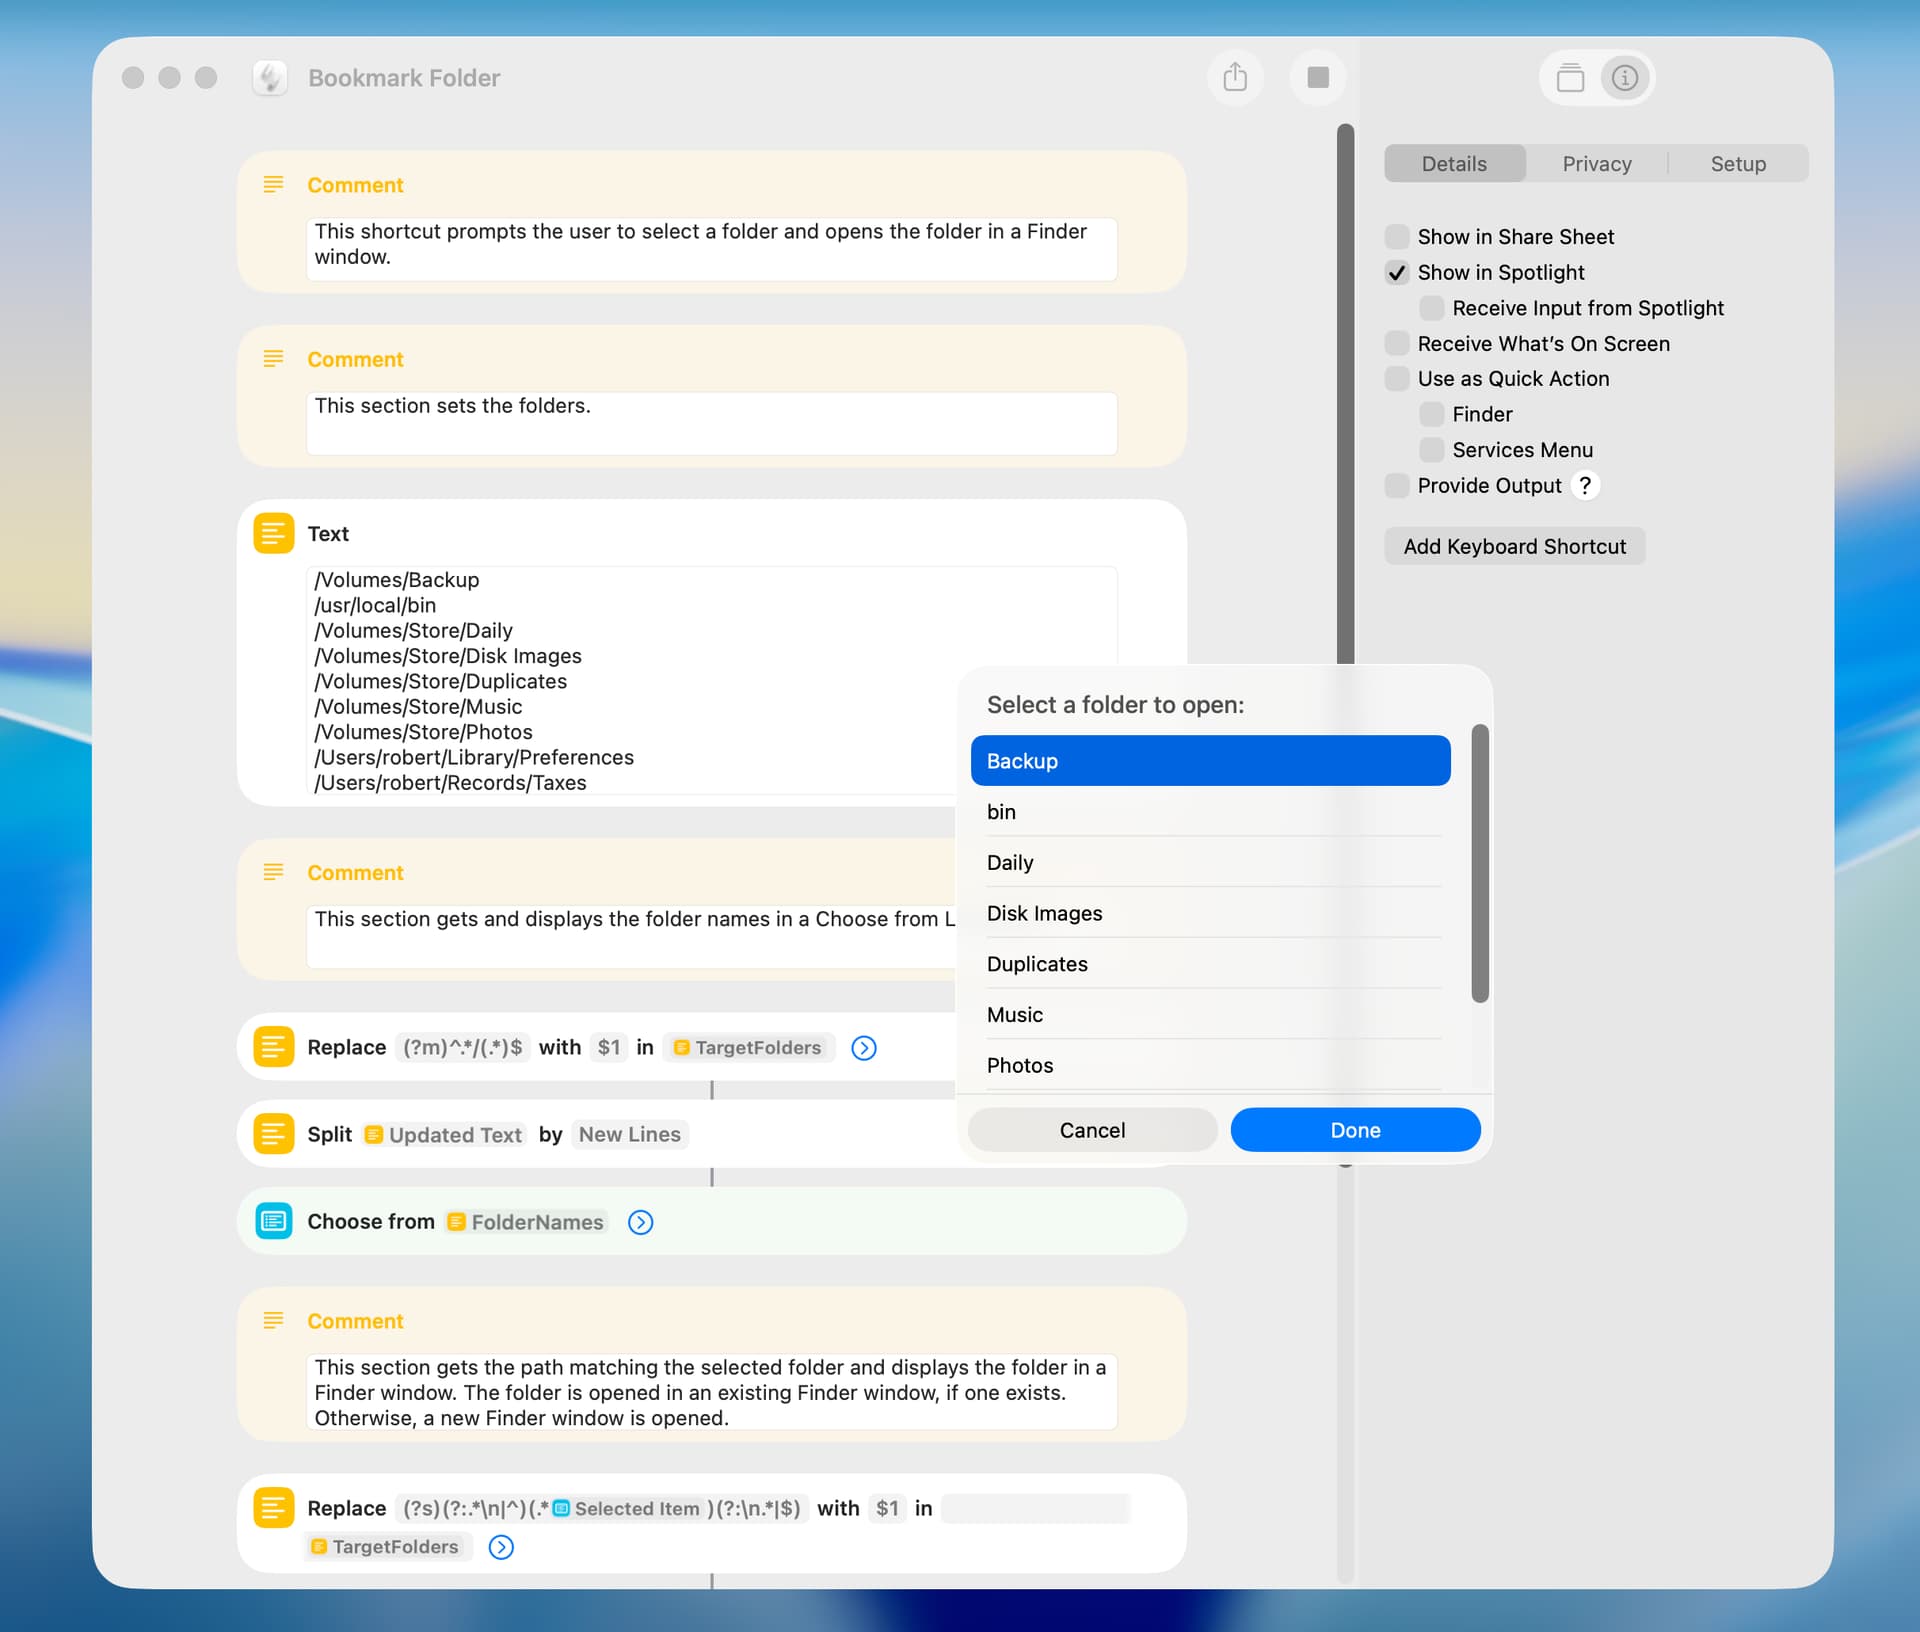Expand options for first Replace TargetFolders action
Screen dimensions: 1920x1632
(x=864, y=1047)
